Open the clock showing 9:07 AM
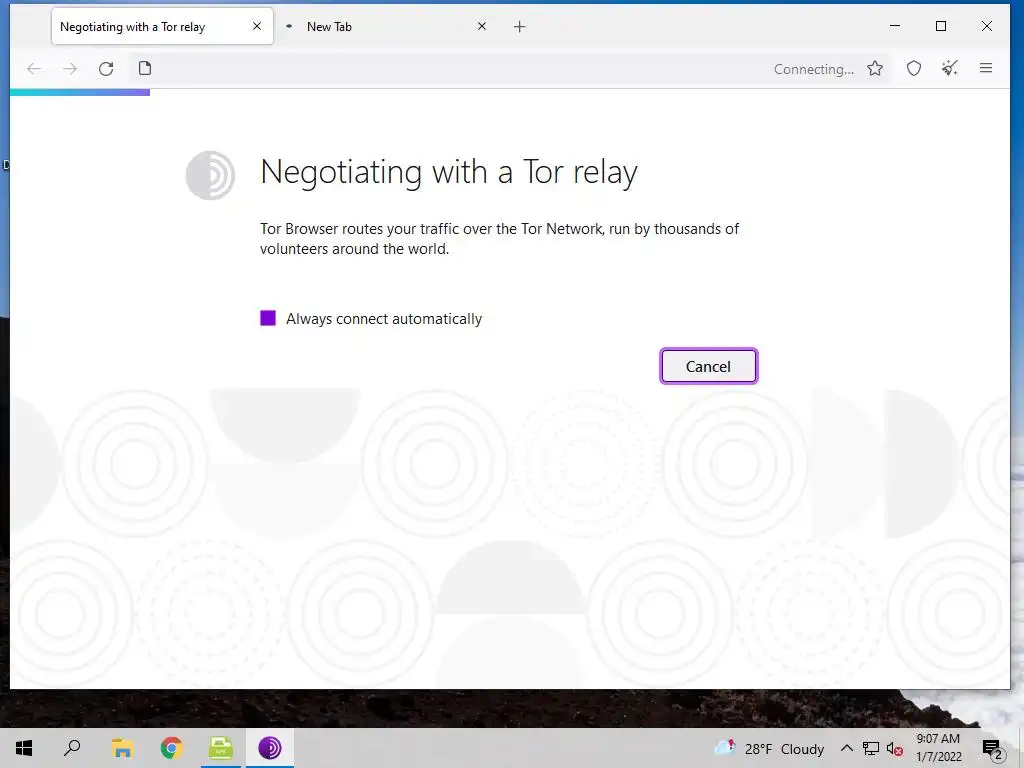Viewport: 1024px width, 768px height. pyautogui.click(x=938, y=748)
